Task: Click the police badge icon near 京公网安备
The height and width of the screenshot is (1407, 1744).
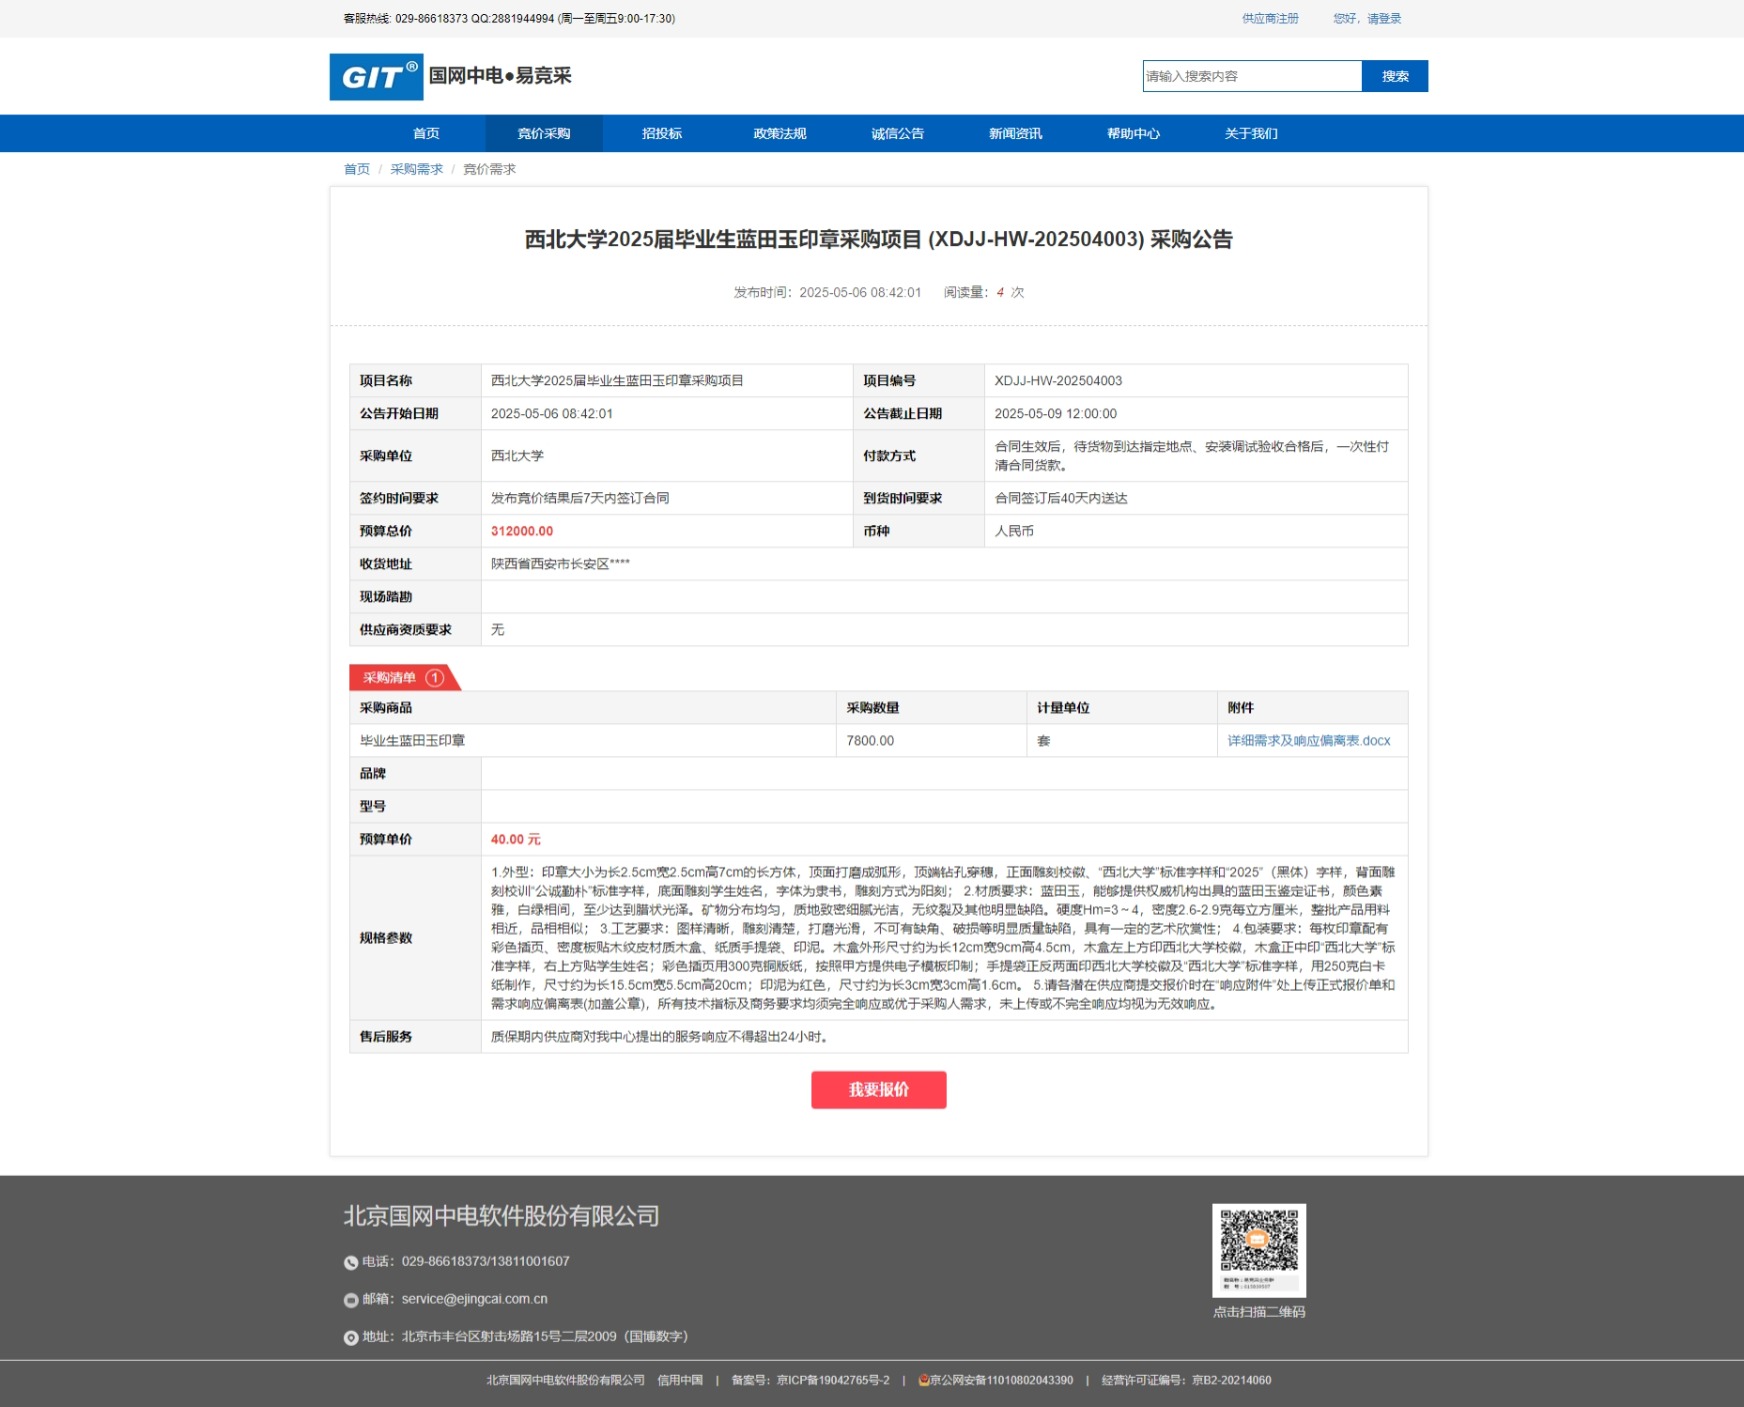Action: click(x=923, y=1380)
